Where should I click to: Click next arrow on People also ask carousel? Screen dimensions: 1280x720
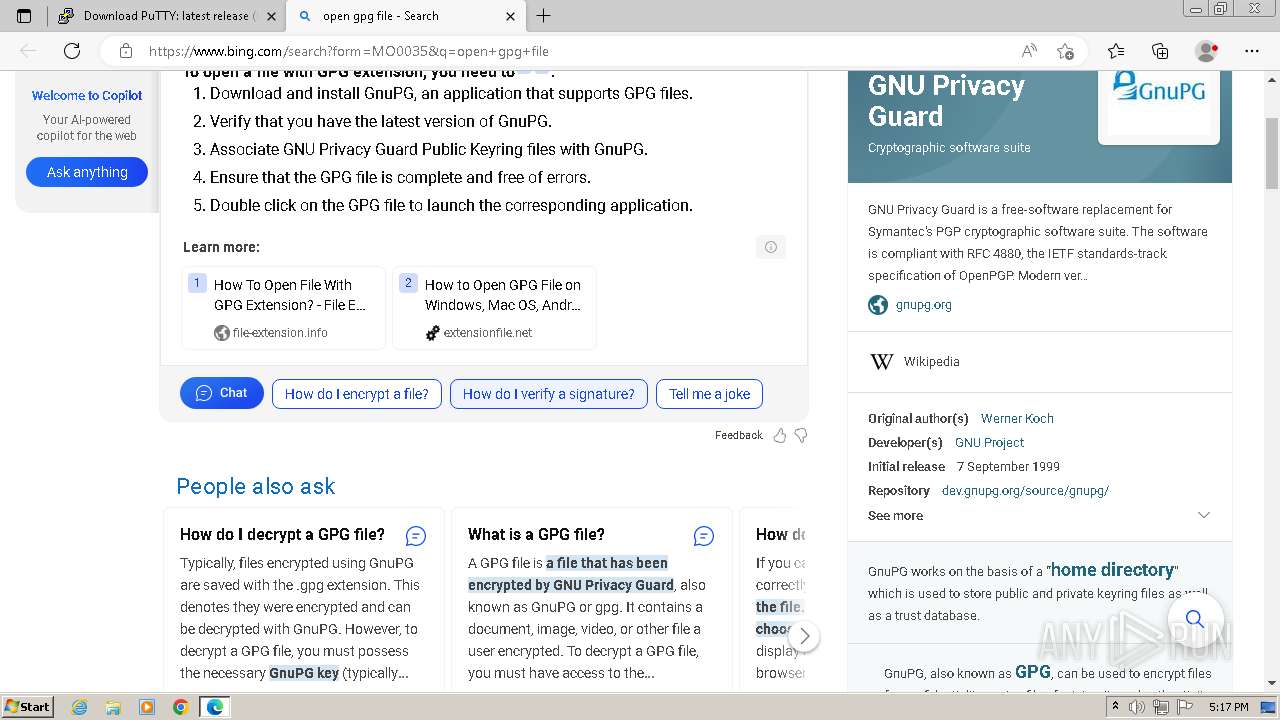[x=804, y=636]
